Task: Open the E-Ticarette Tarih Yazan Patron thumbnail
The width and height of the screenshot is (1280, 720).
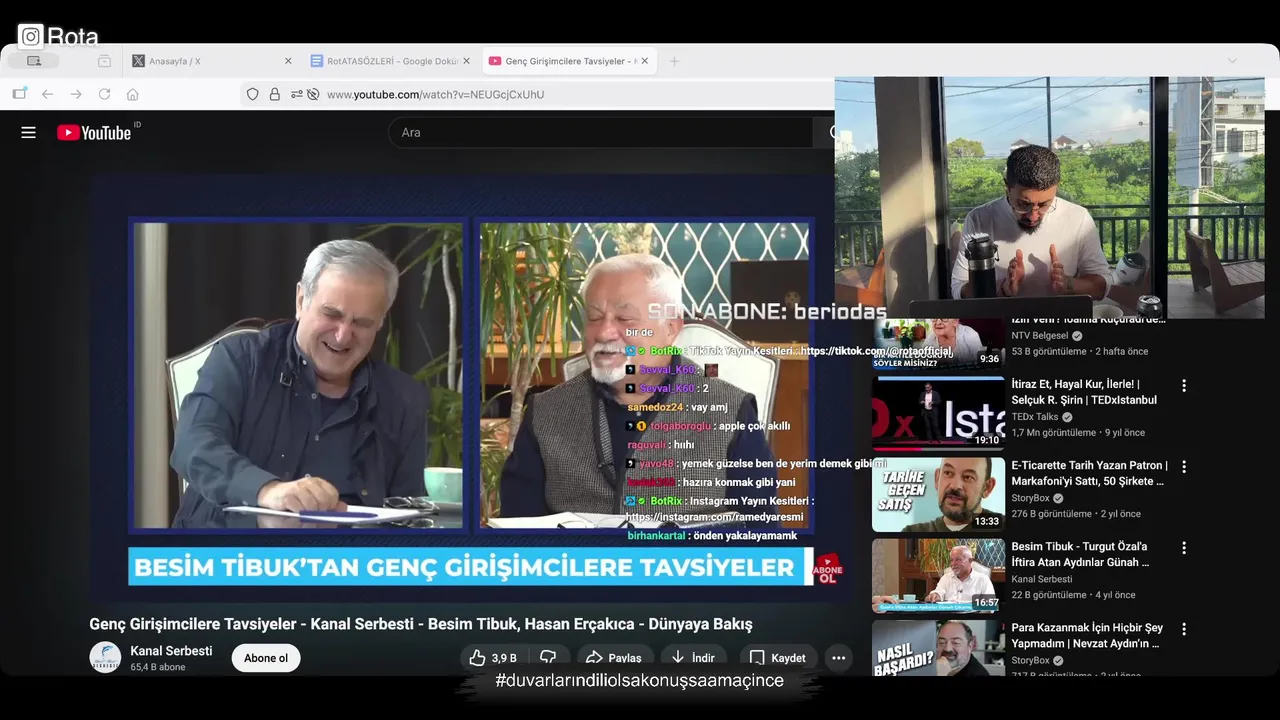Action: pos(938,494)
